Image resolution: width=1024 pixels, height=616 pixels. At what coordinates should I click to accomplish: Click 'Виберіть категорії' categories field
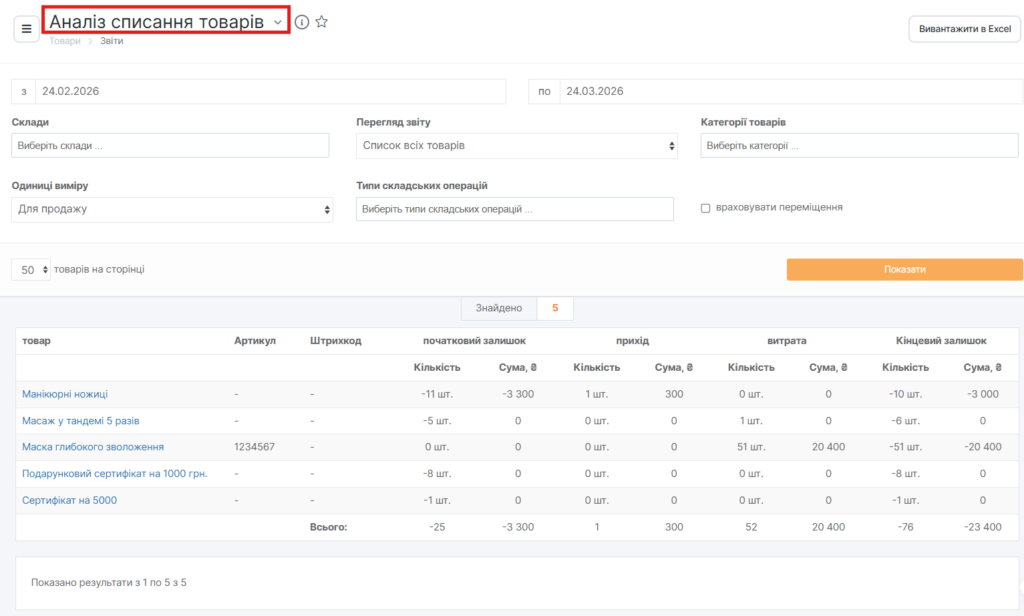click(x=859, y=146)
